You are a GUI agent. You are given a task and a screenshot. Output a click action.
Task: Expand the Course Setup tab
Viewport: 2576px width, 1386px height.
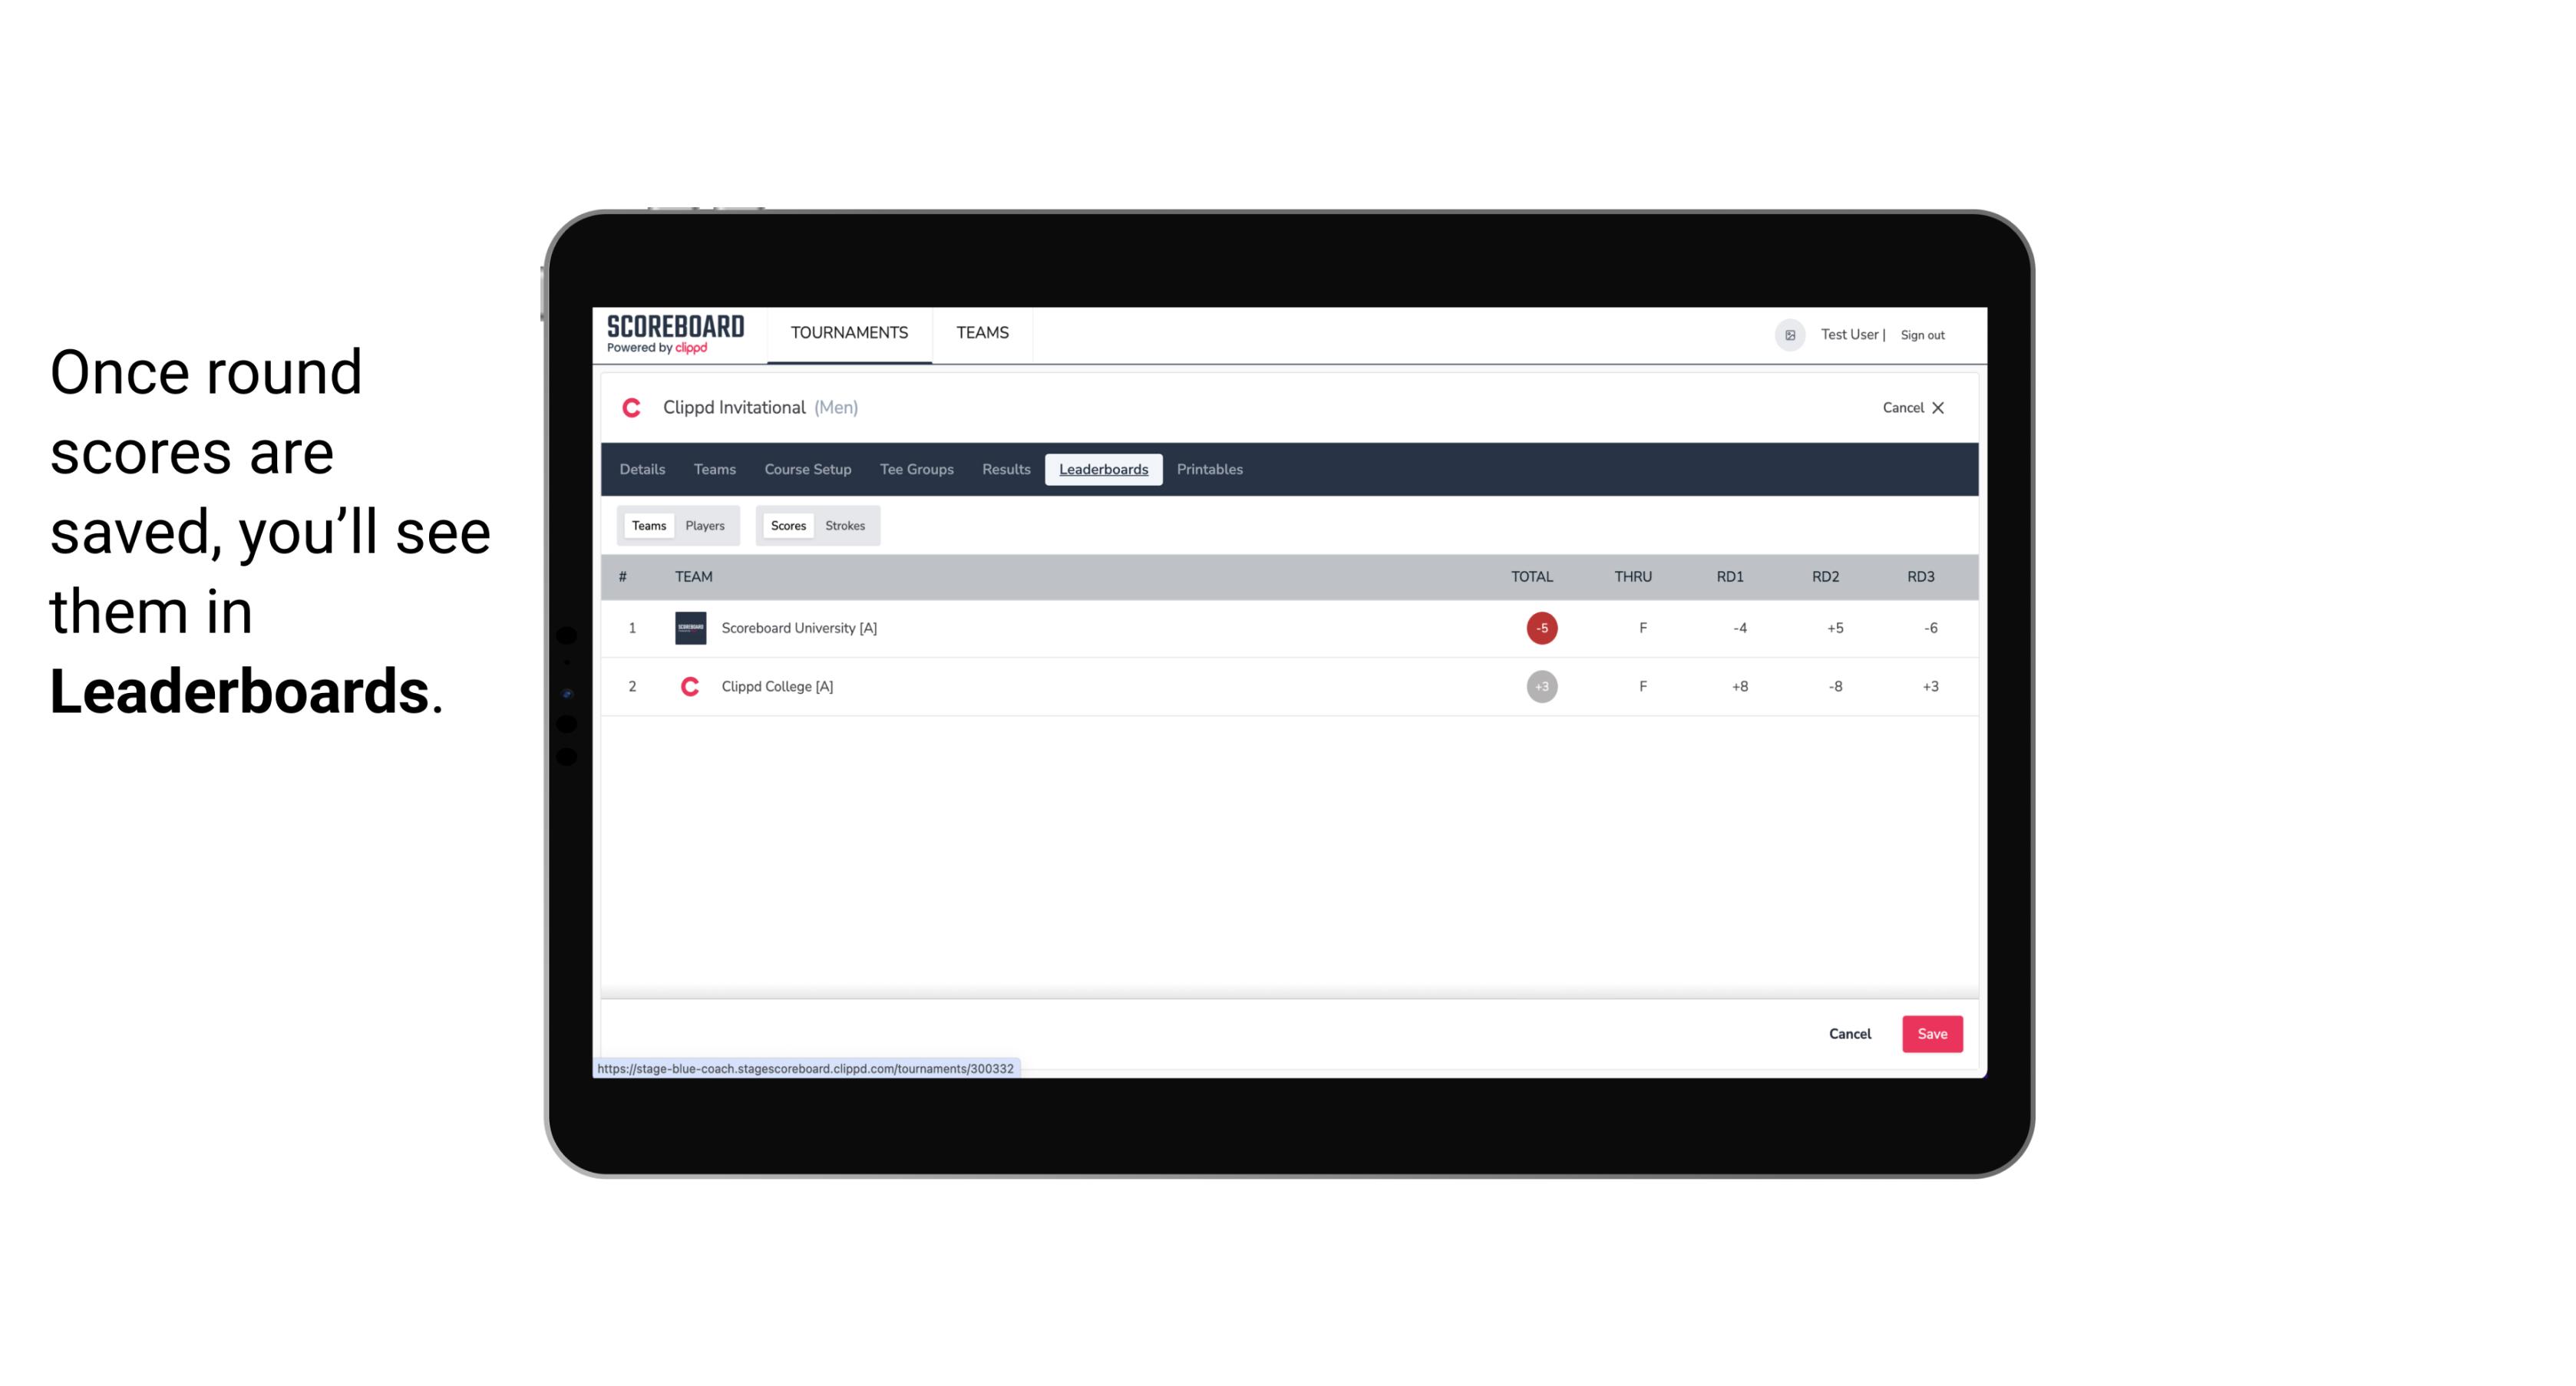pos(806,470)
